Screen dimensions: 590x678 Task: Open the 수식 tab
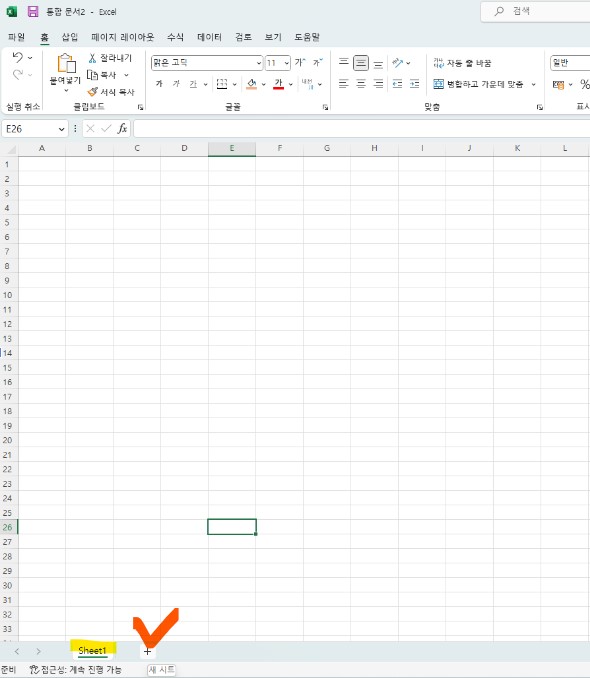(x=175, y=37)
